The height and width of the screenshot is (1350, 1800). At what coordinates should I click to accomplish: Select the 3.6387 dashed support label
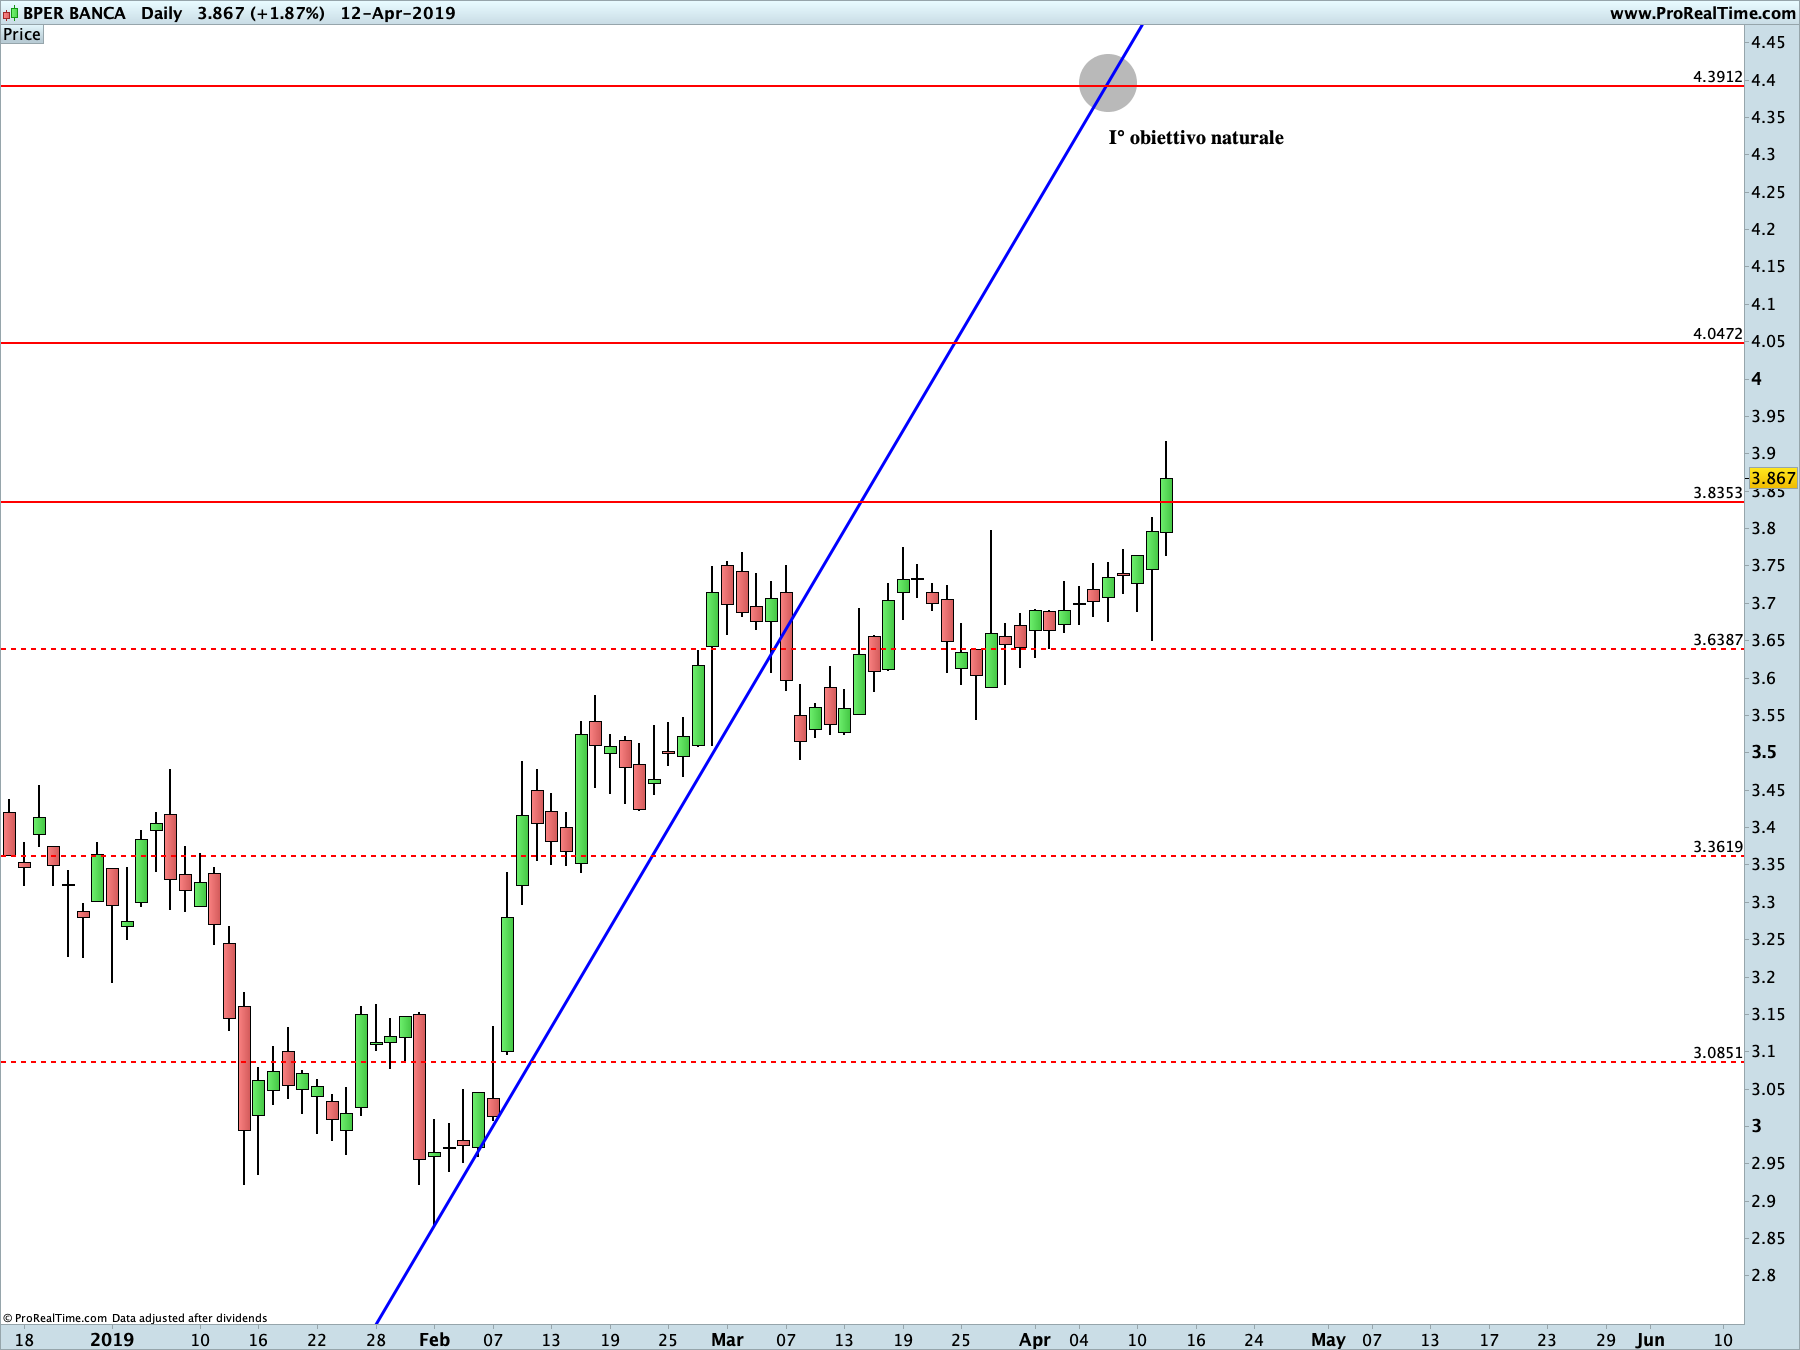pyautogui.click(x=1717, y=639)
